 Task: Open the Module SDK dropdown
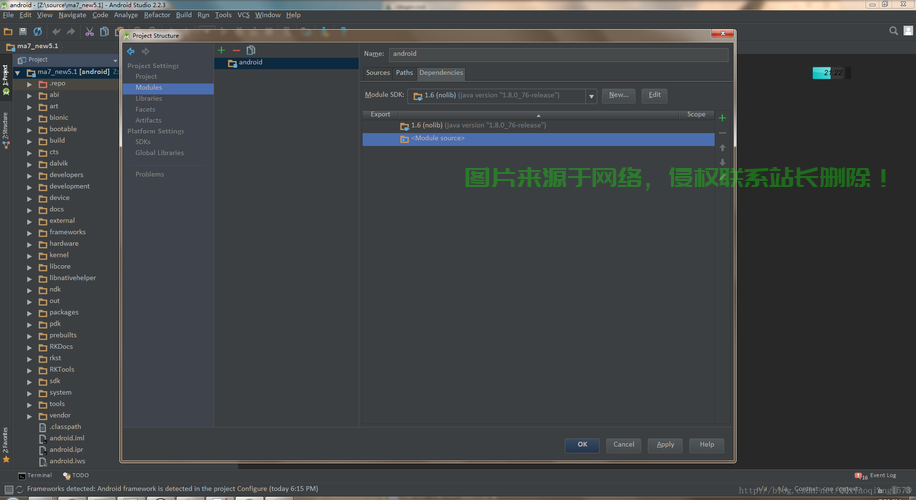[591, 96]
